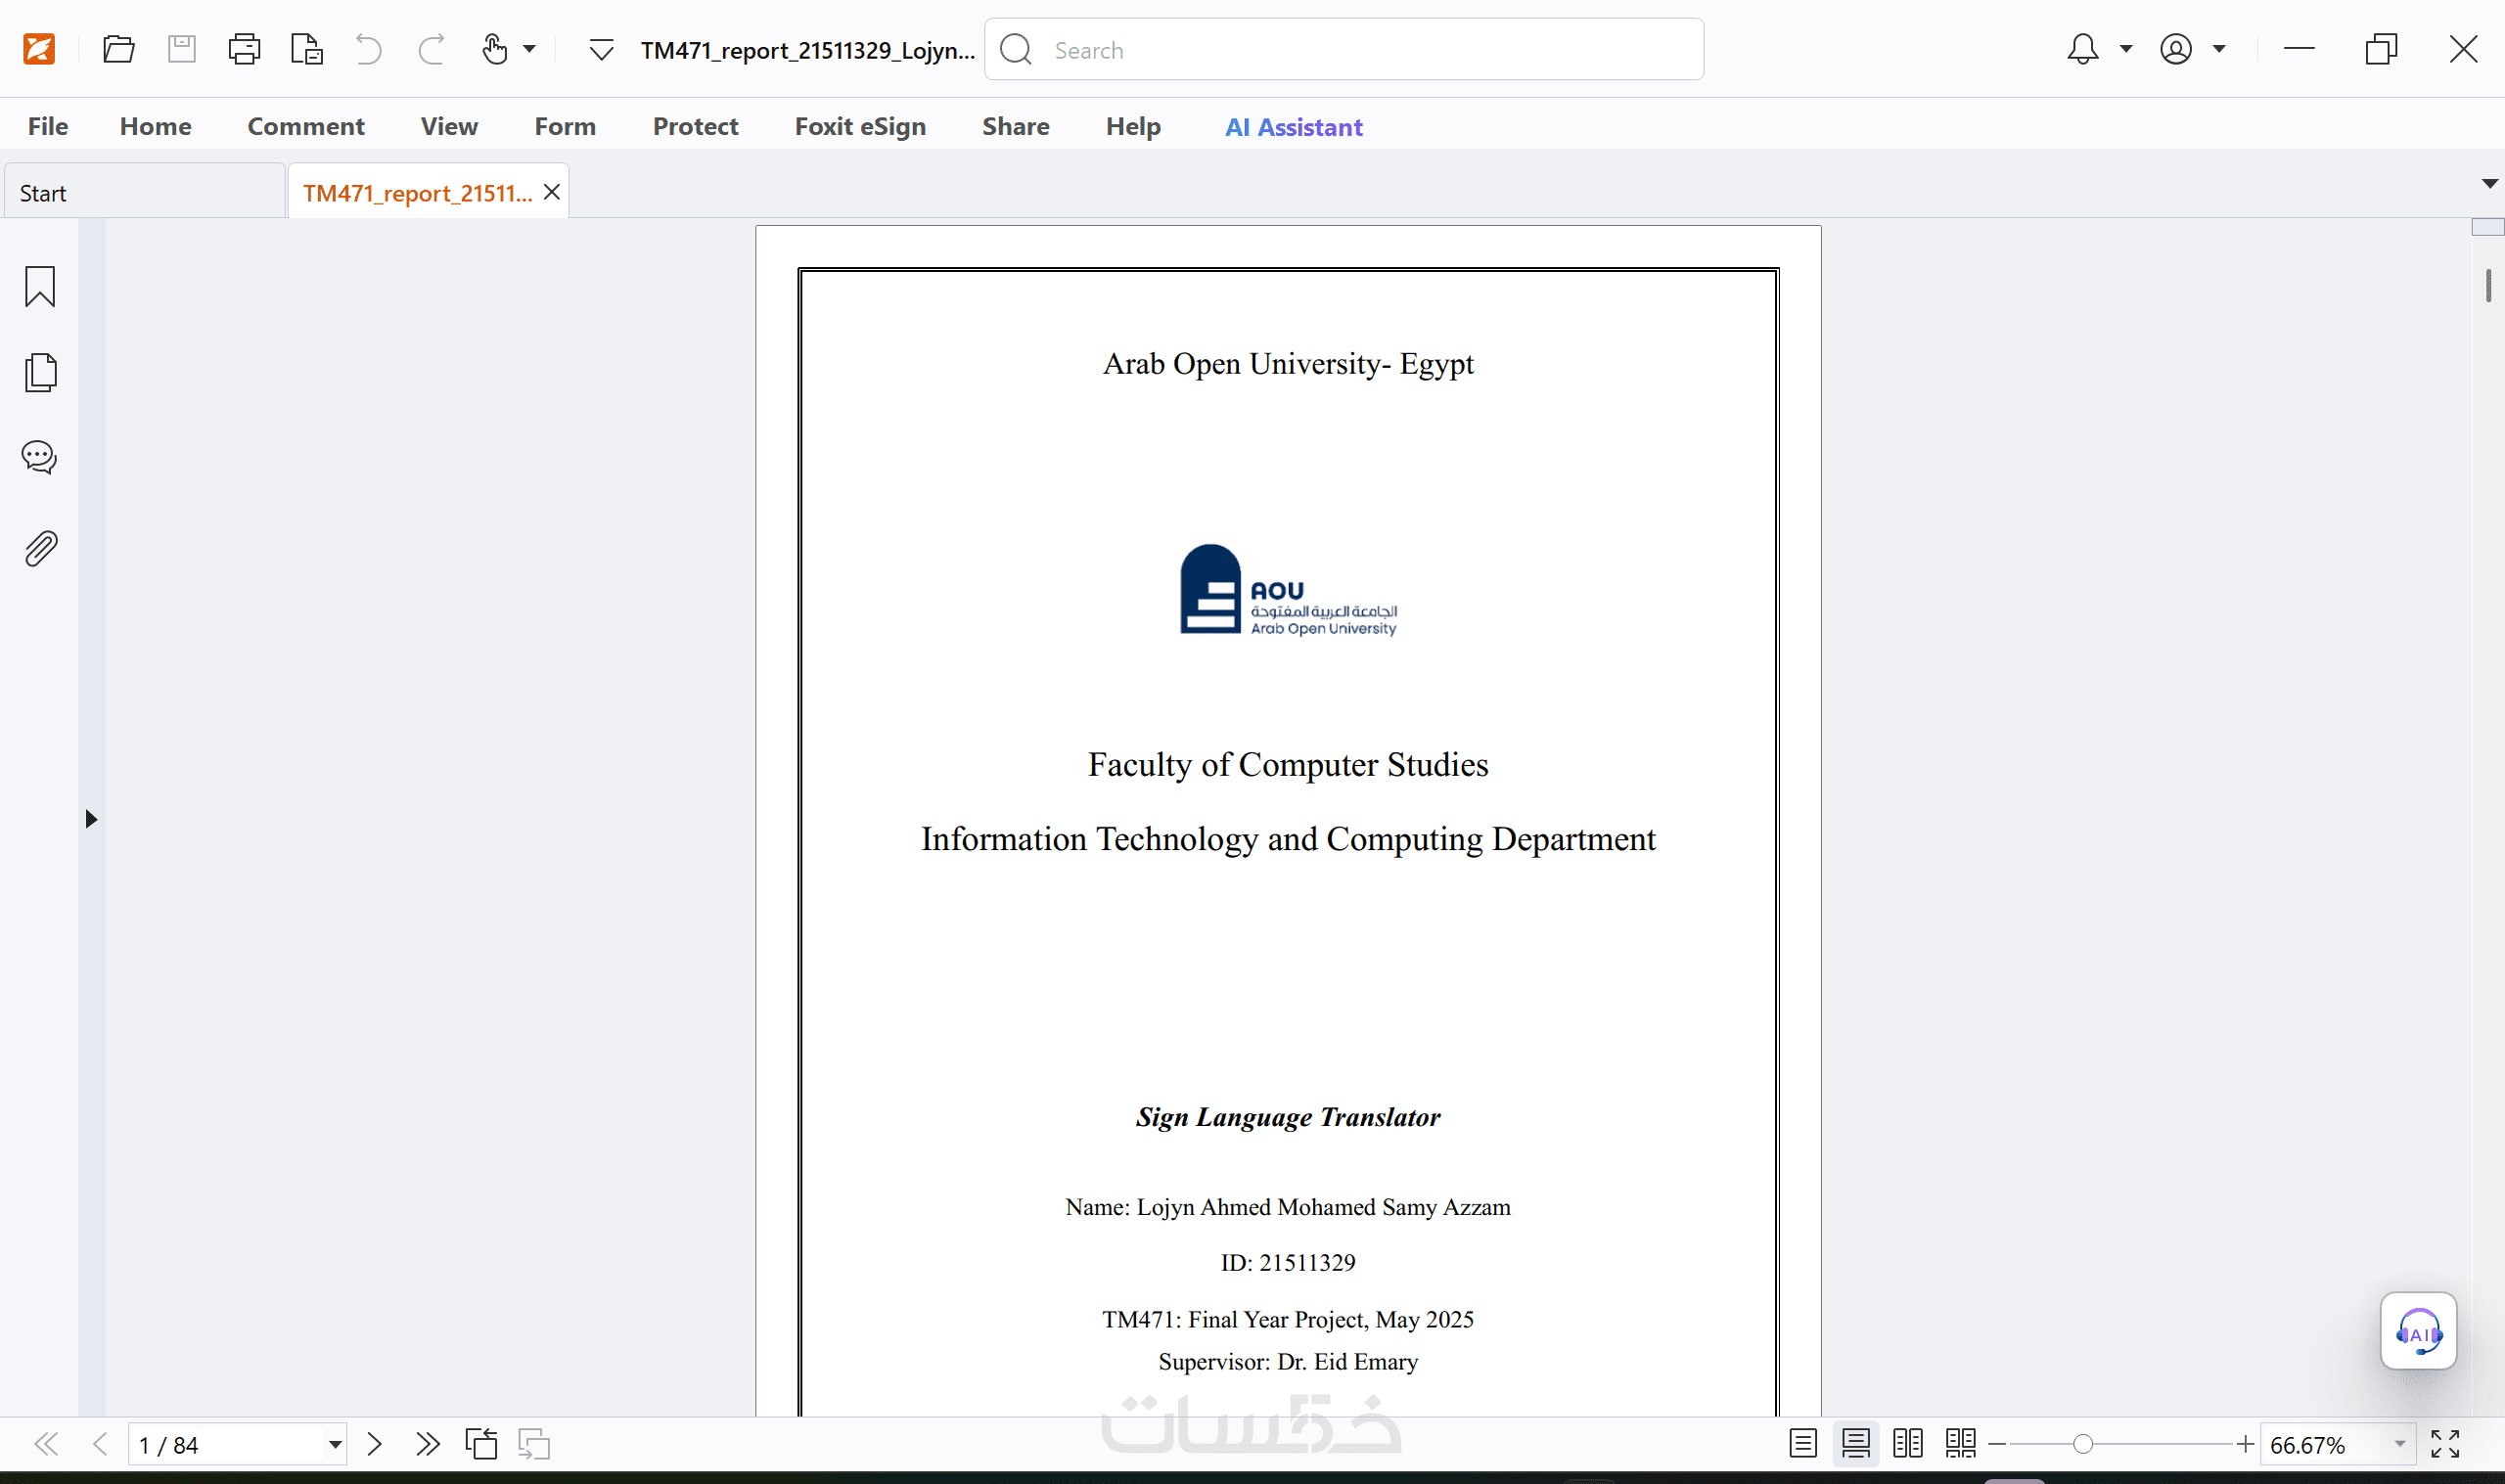Open the page number dropdown
Image resolution: width=2505 pixels, height=1484 pixels.
[x=335, y=1444]
